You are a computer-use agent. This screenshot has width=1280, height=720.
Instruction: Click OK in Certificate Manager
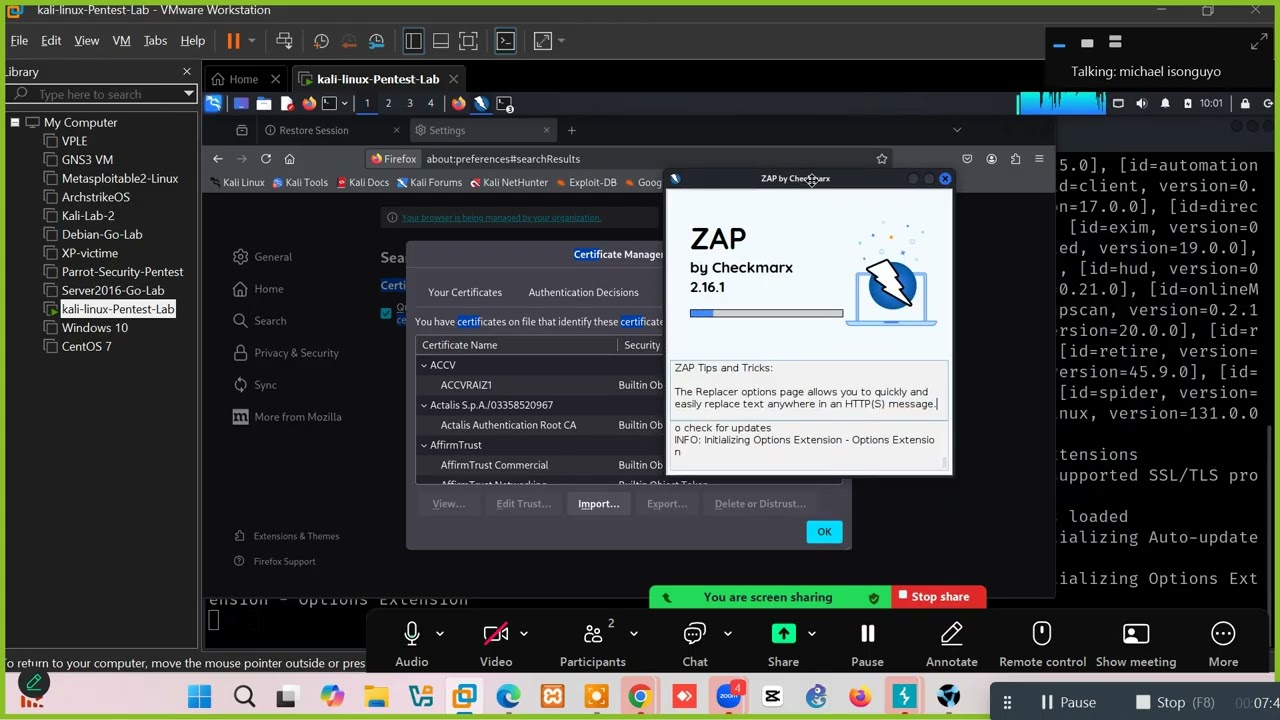click(824, 531)
